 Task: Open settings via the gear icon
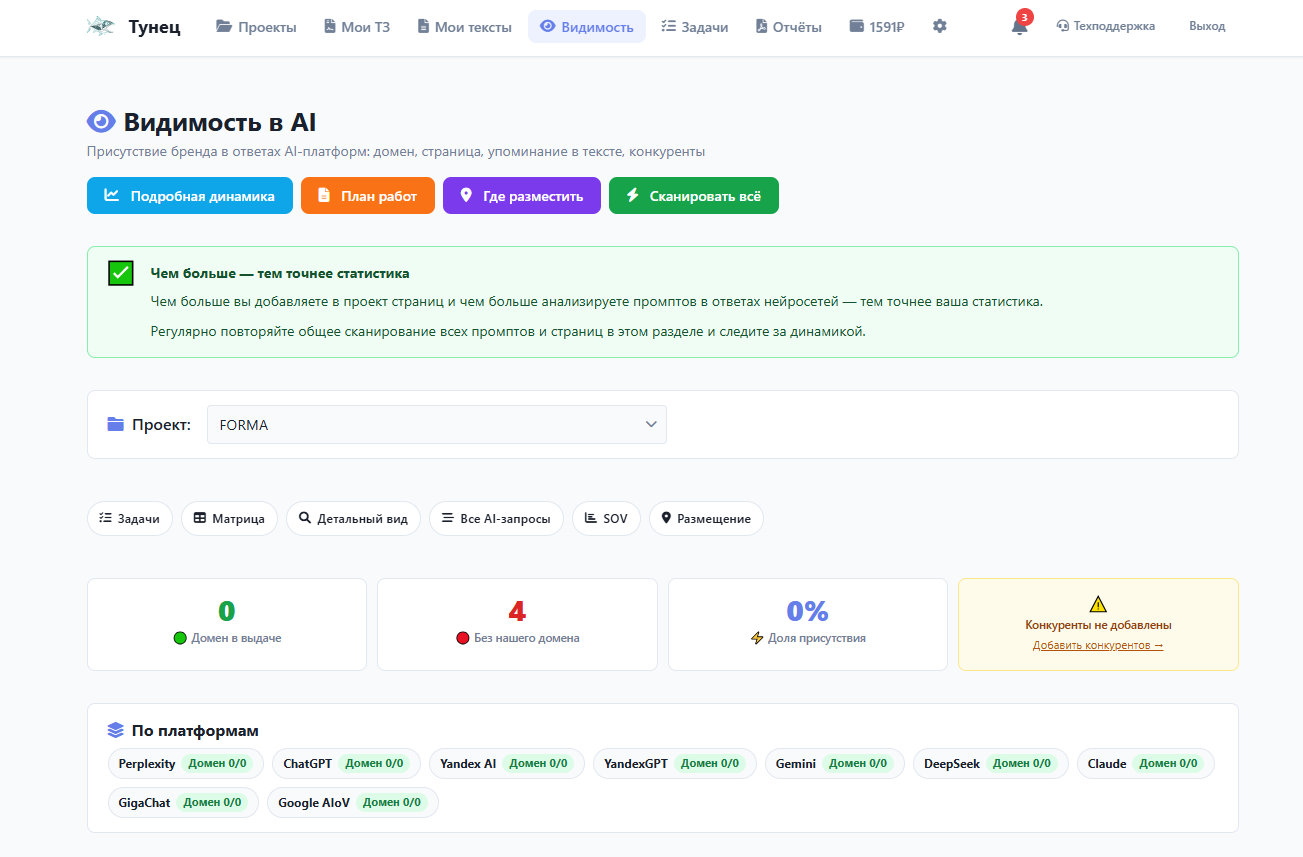coord(939,27)
